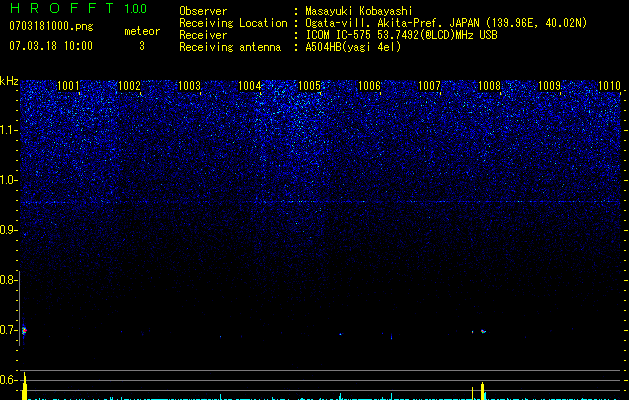
Task: Click the antenna value A504HB(yagi 4el)
Action: tap(353, 47)
